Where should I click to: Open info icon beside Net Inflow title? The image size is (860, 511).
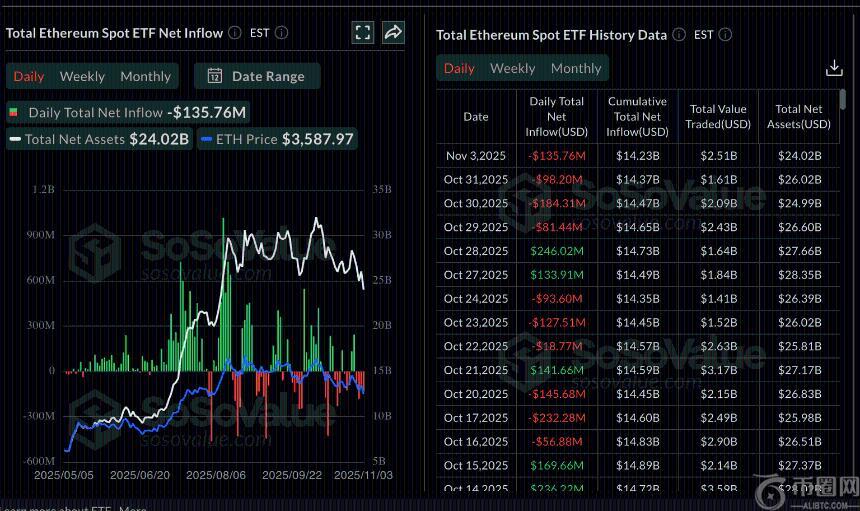tap(235, 33)
